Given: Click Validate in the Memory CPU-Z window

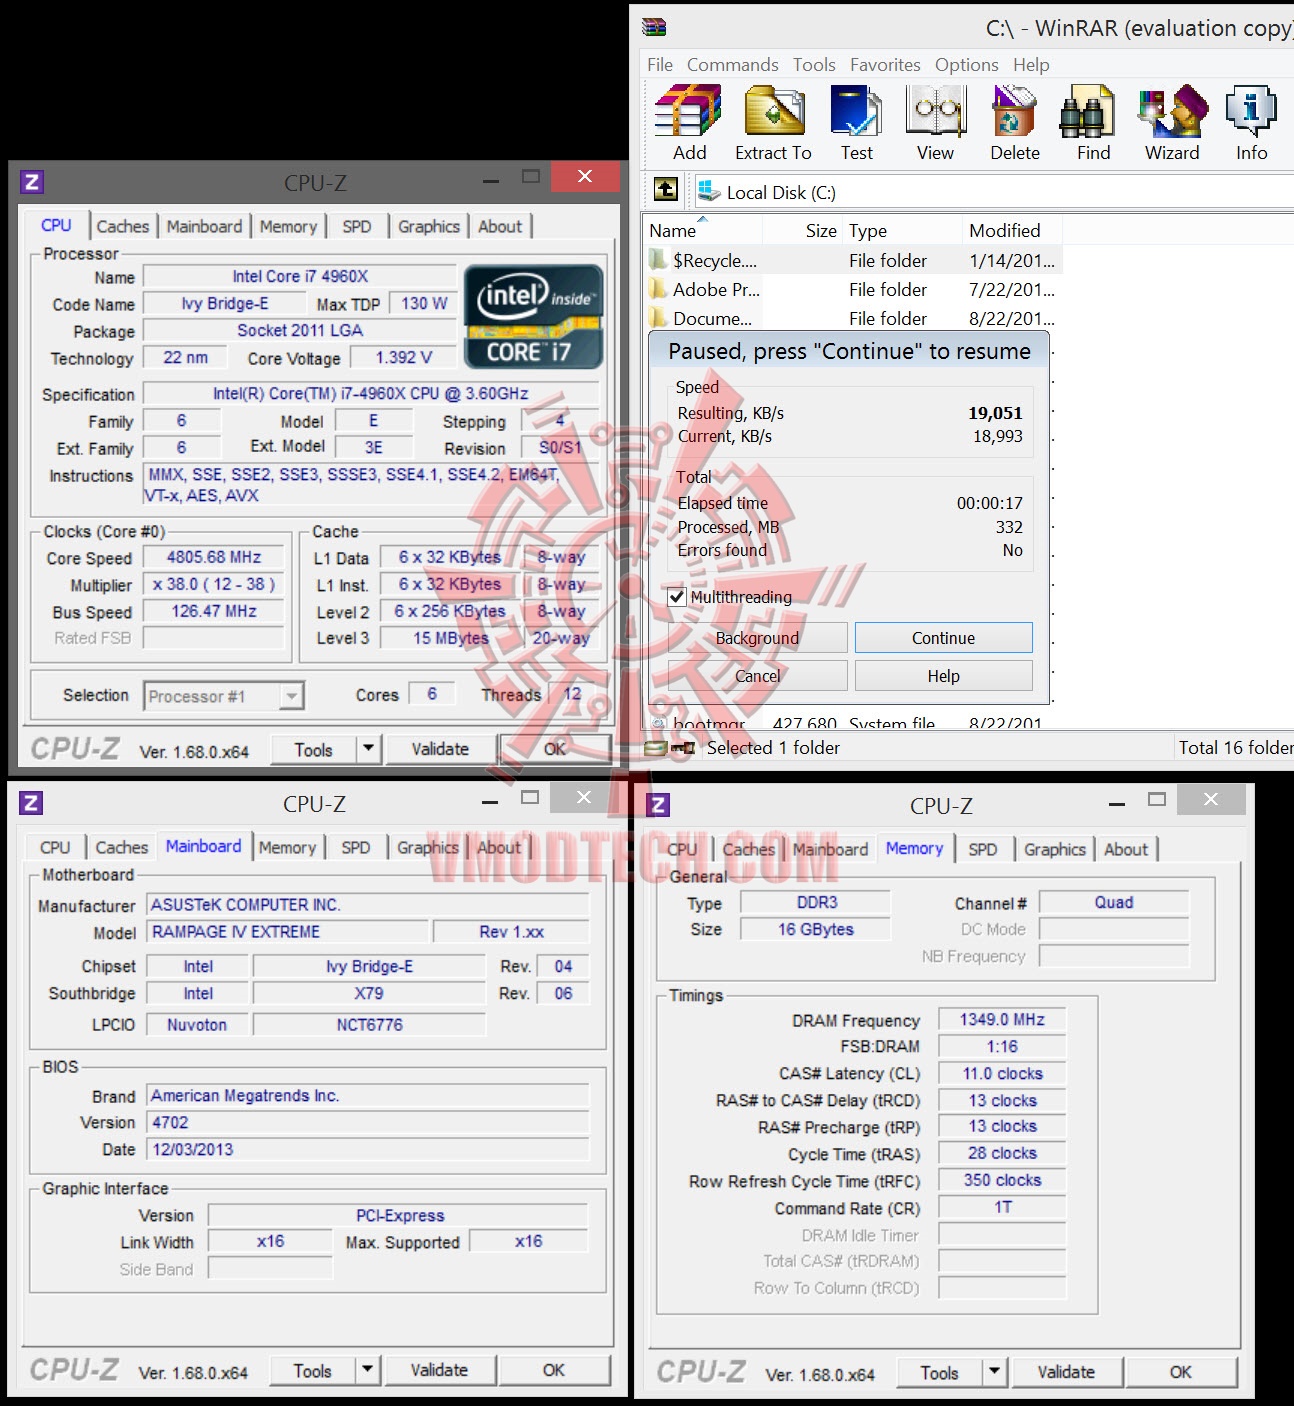Looking at the screenshot, I should pos(1066,1372).
